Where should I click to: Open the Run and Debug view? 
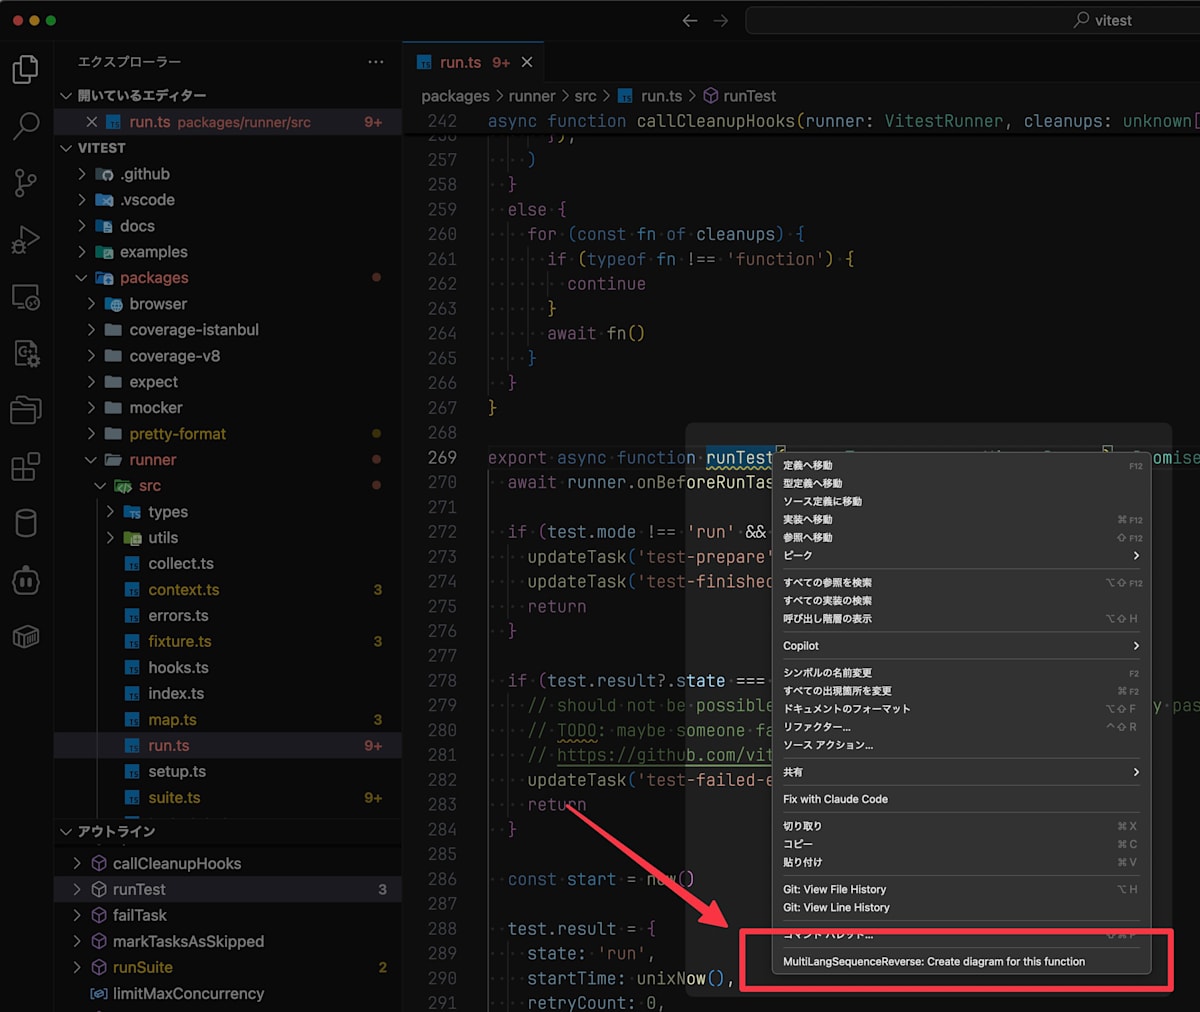click(26, 240)
